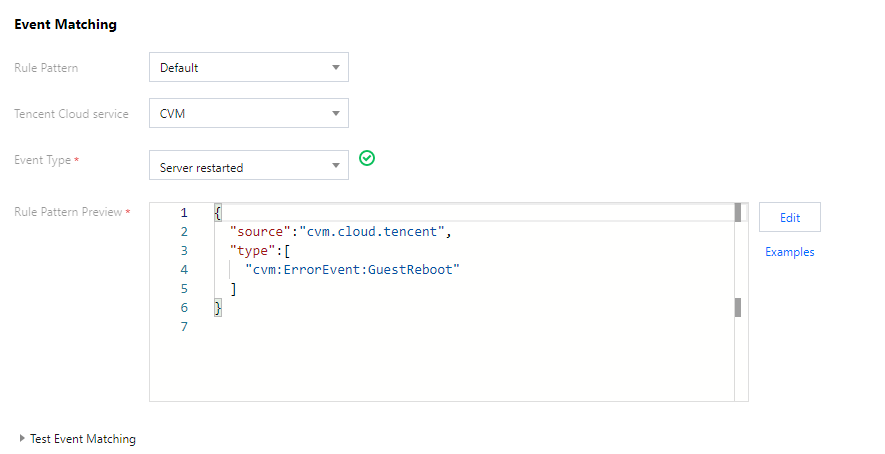Expand the Test Event Matching section triangle
Screen dimensions: 885x454
click(22, 439)
